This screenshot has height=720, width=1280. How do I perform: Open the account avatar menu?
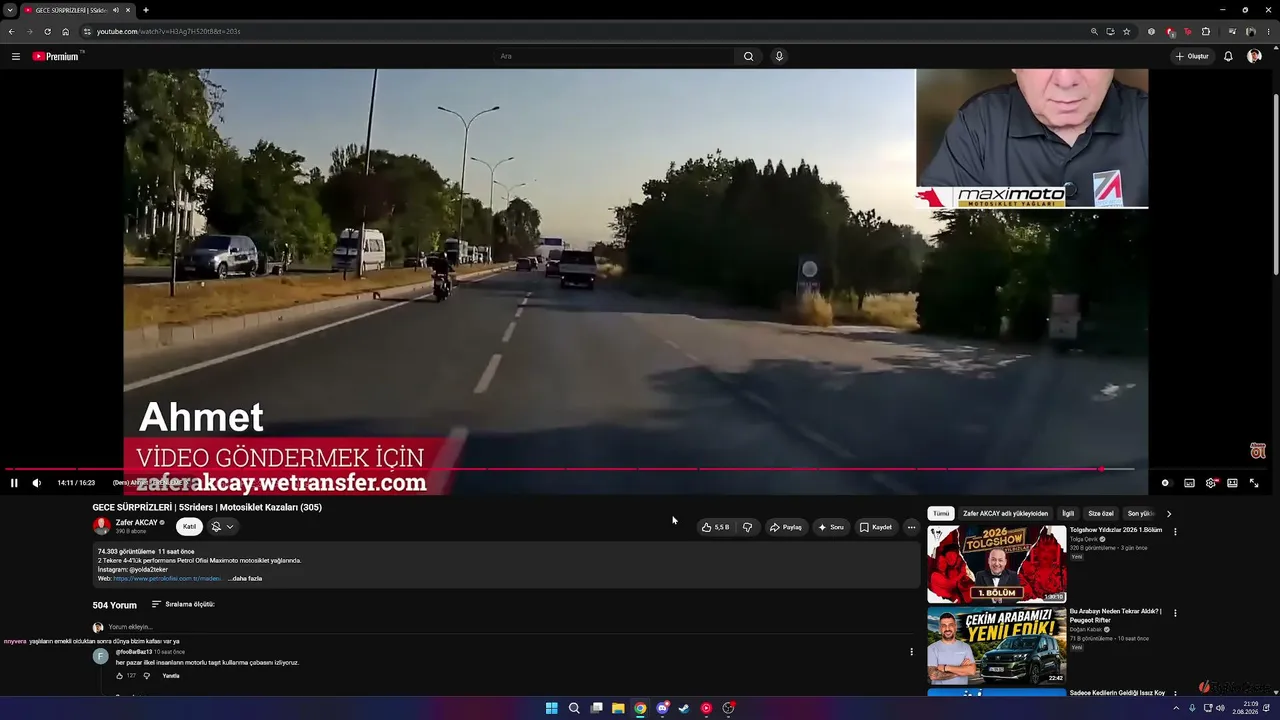[x=1254, y=56]
